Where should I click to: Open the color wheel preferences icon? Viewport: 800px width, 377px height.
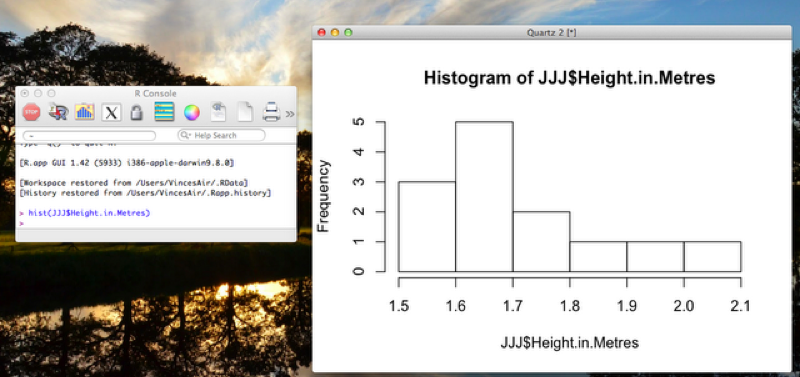pyautogui.click(x=192, y=112)
